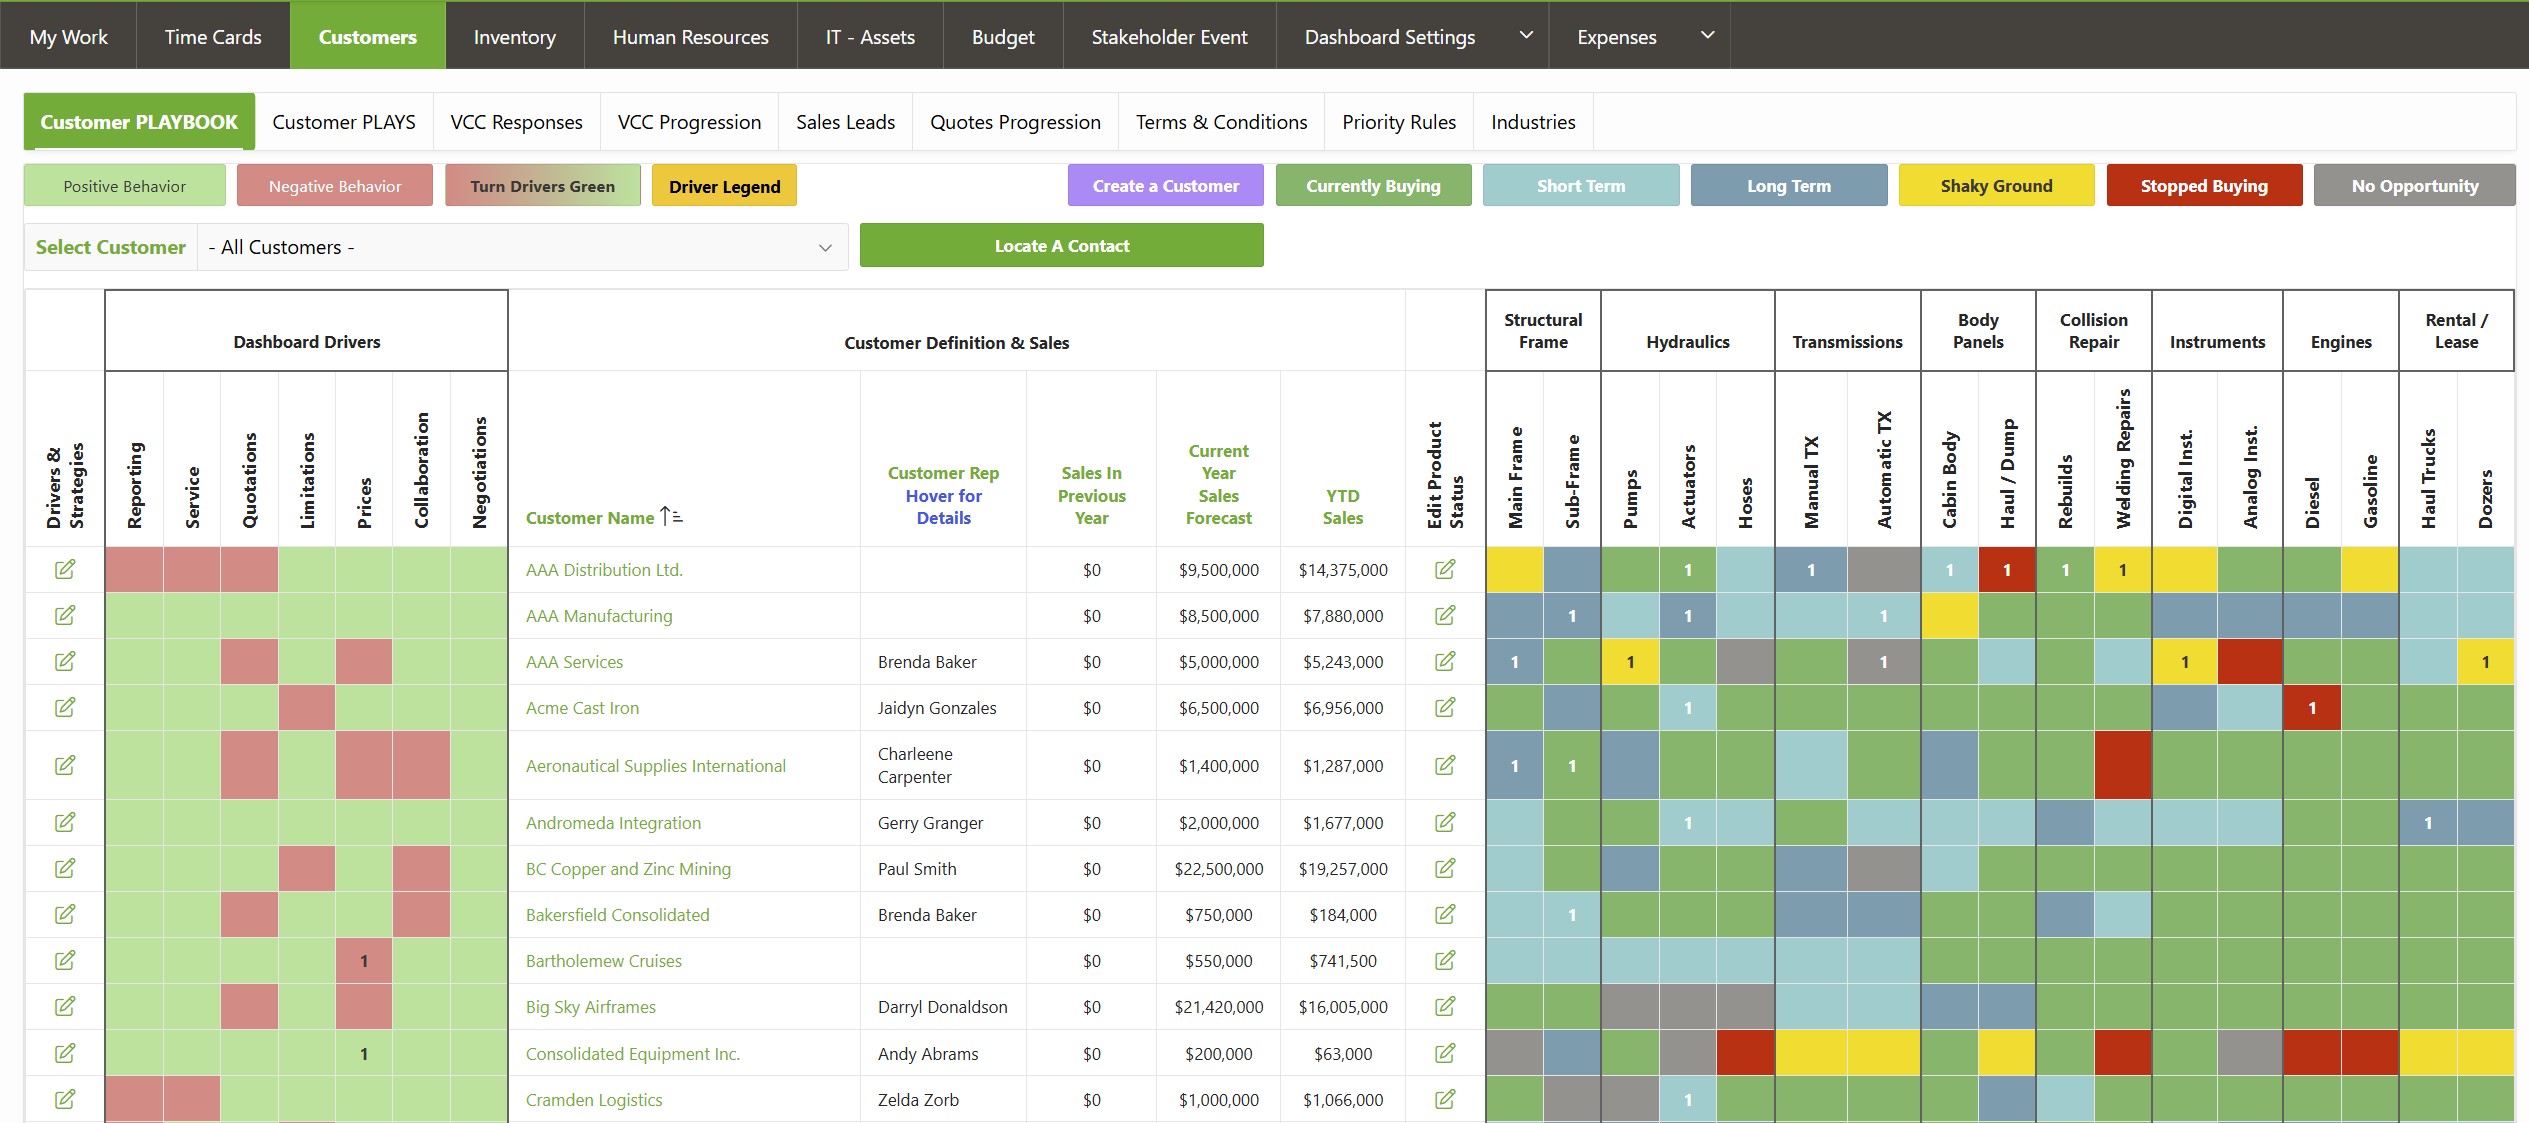Image resolution: width=2529 pixels, height=1123 pixels.
Task: Click the Create a Customer button
Action: pyautogui.click(x=1166, y=186)
